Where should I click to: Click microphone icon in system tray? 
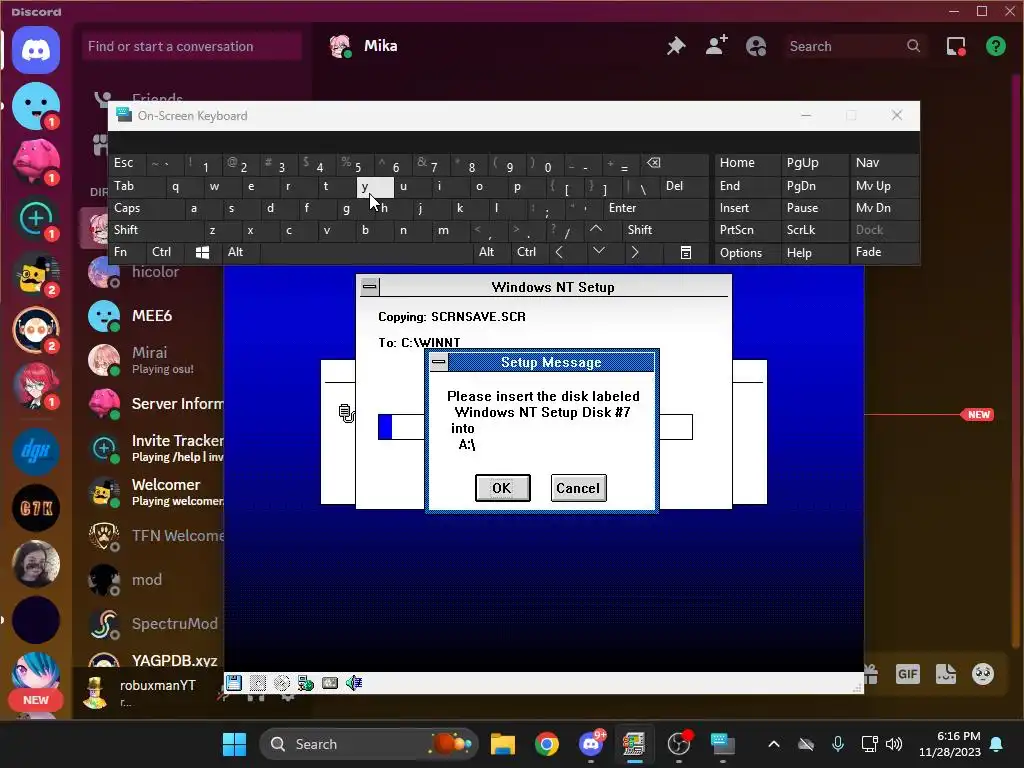click(x=838, y=744)
